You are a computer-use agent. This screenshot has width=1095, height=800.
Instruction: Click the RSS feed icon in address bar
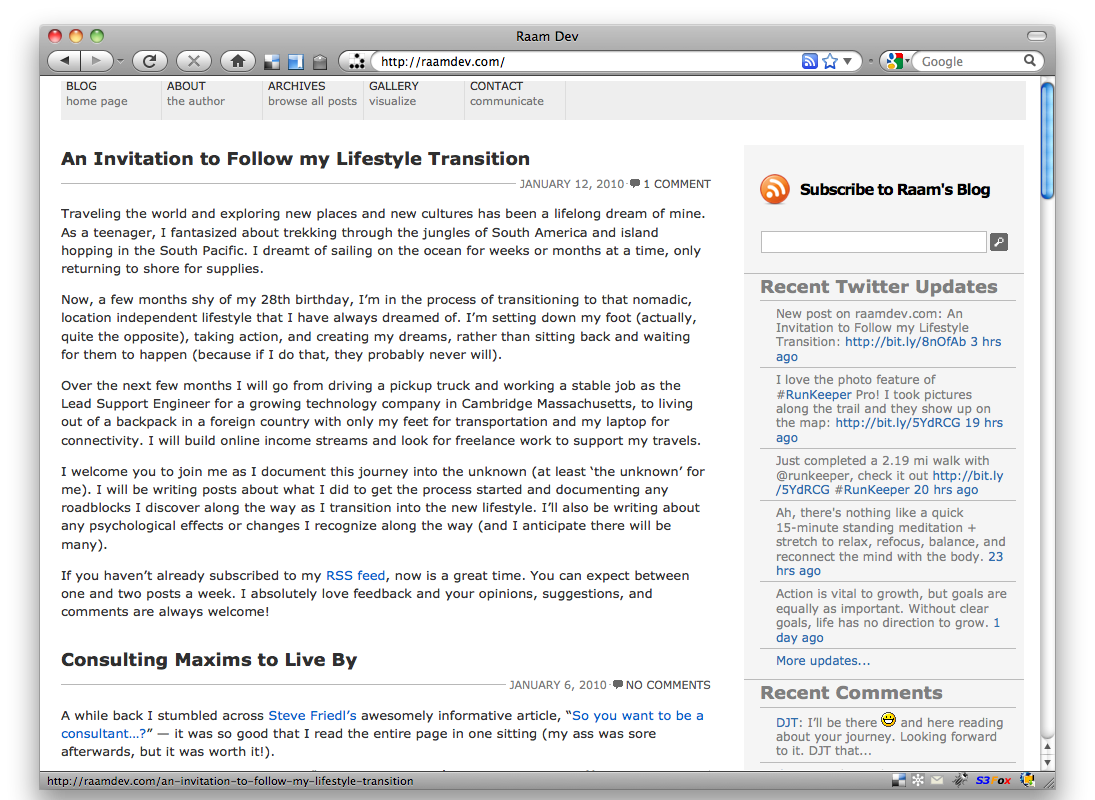(810, 61)
